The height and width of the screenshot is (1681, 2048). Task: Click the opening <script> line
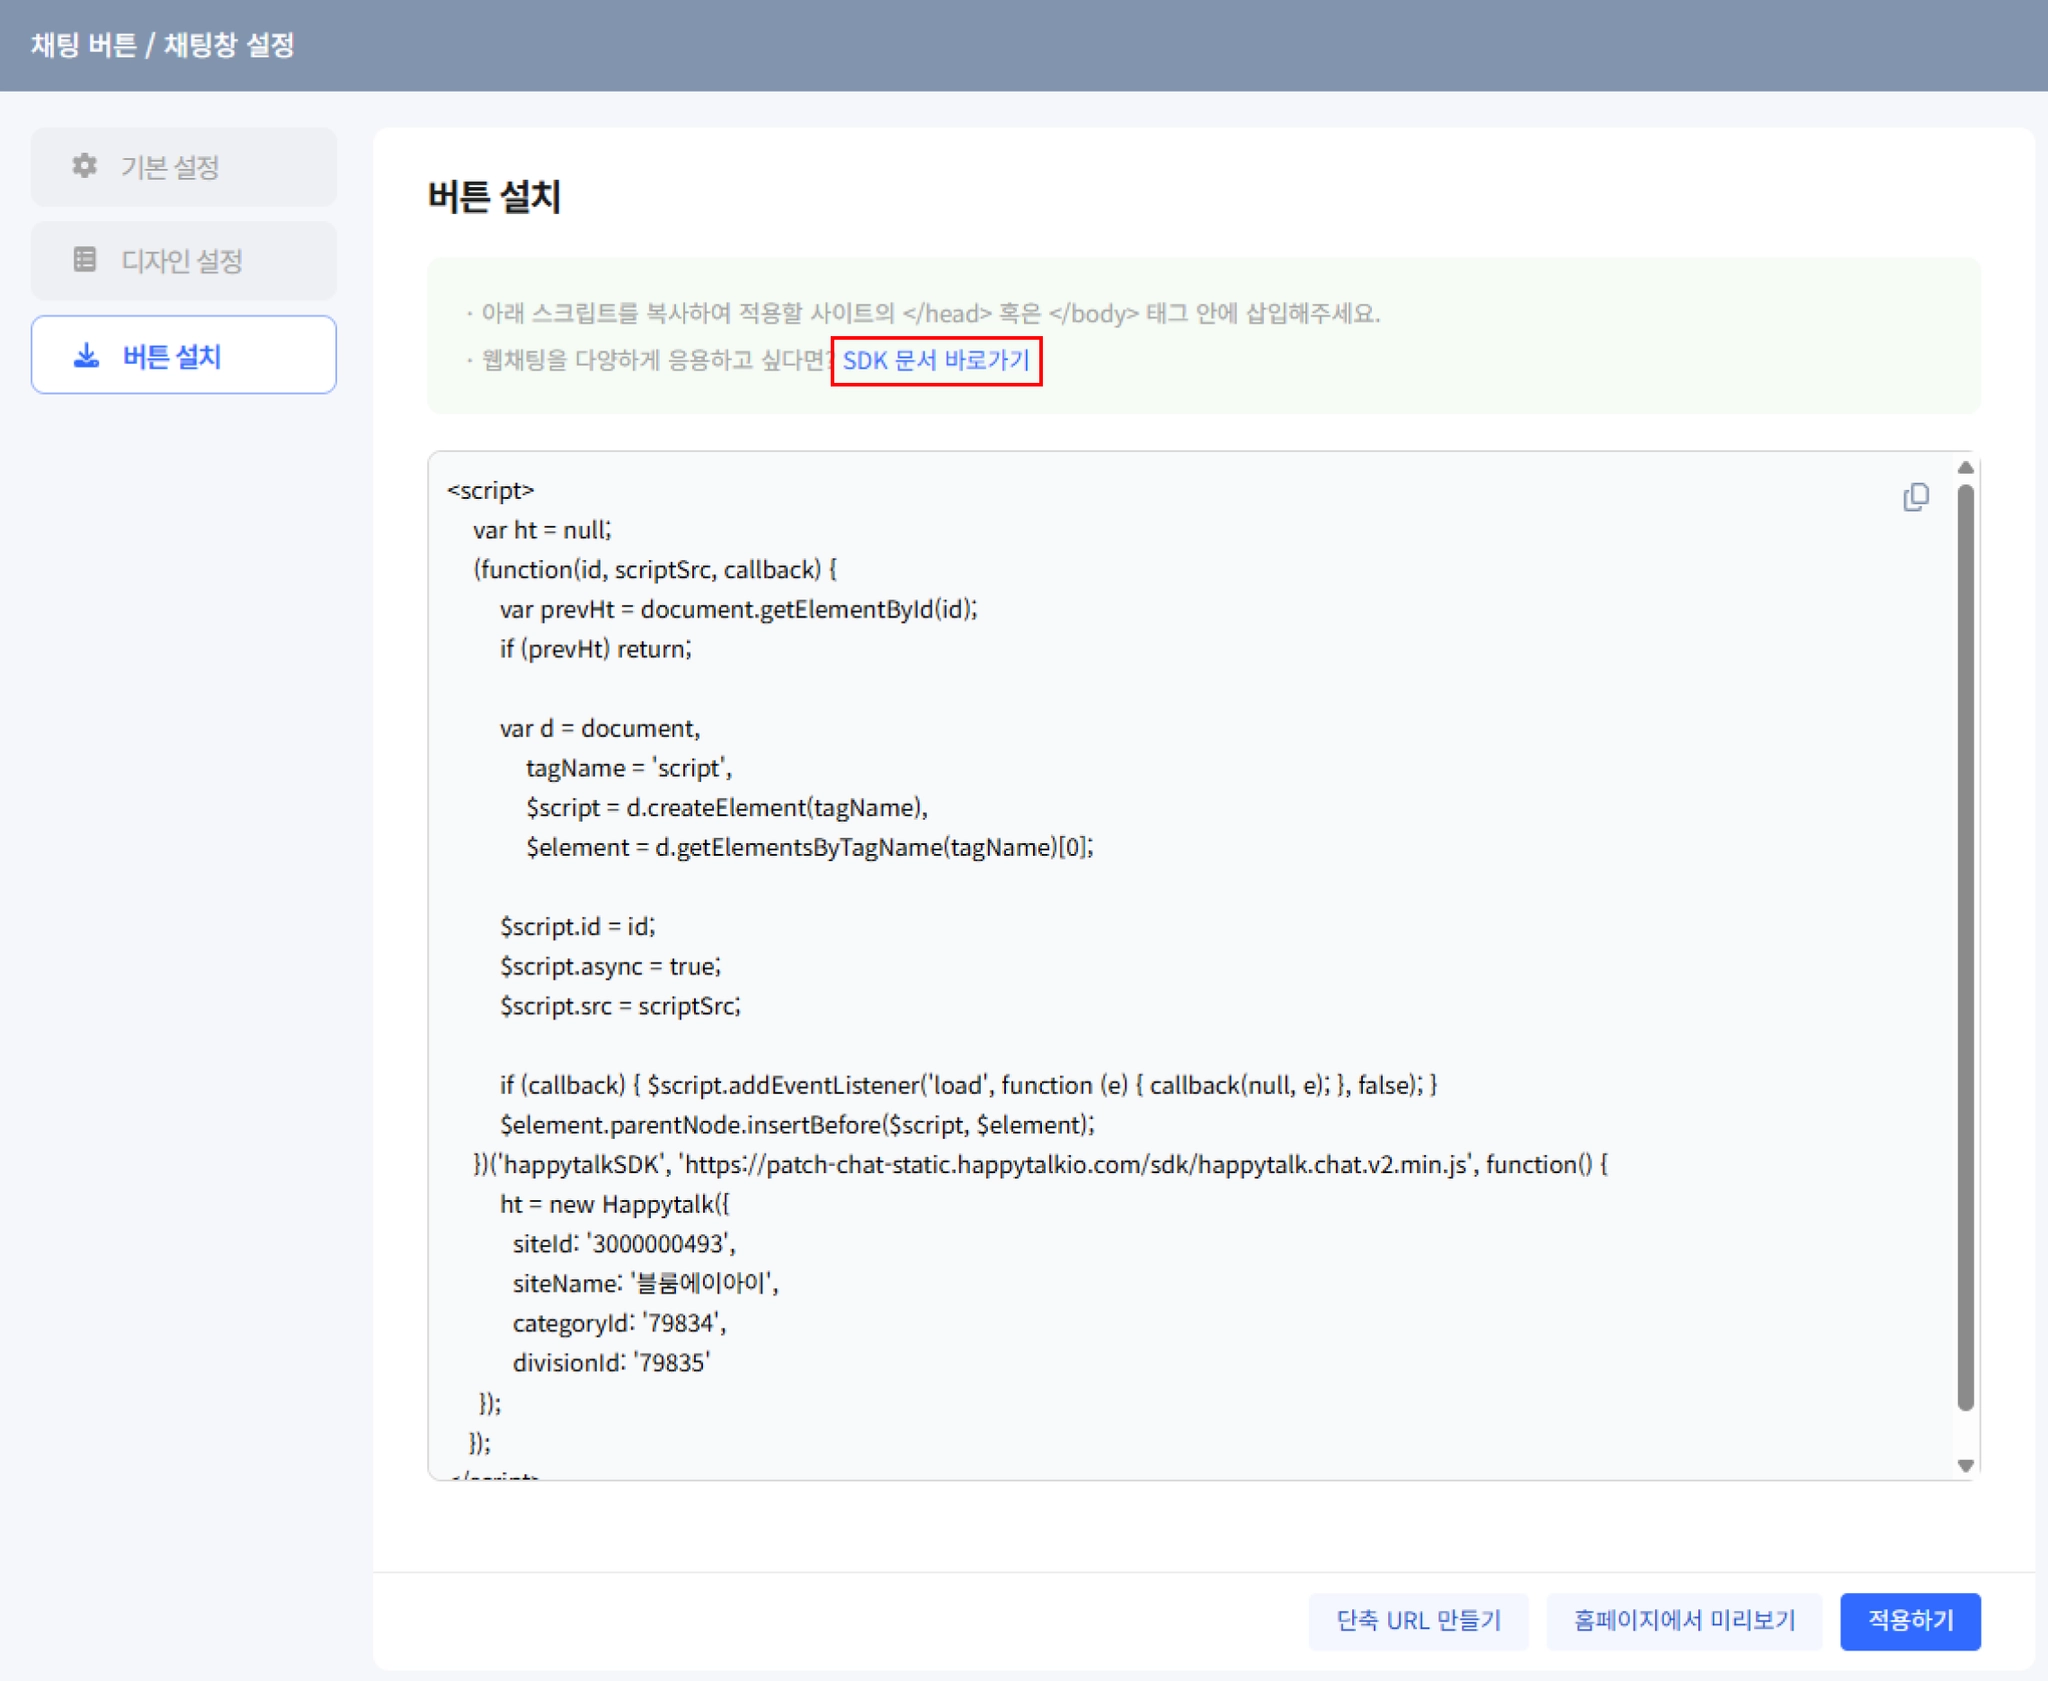pos(491,491)
